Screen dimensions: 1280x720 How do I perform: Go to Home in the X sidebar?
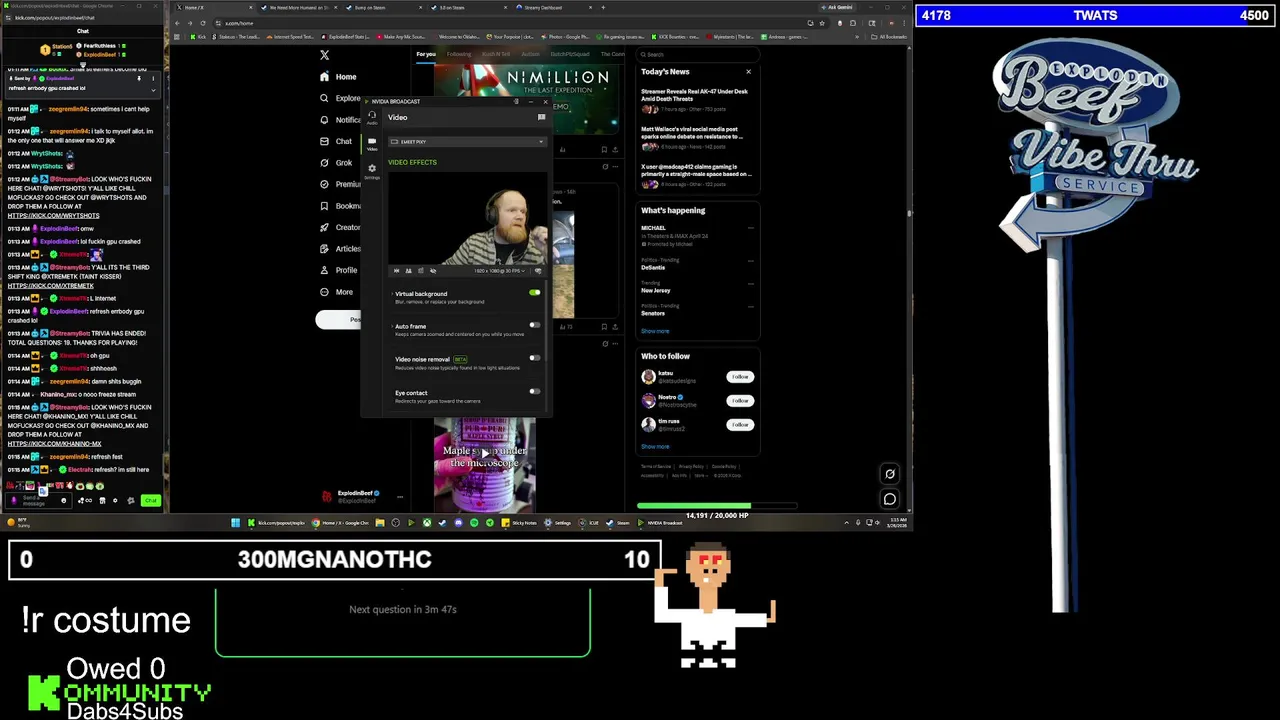pyautogui.click(x=337, y=77)
